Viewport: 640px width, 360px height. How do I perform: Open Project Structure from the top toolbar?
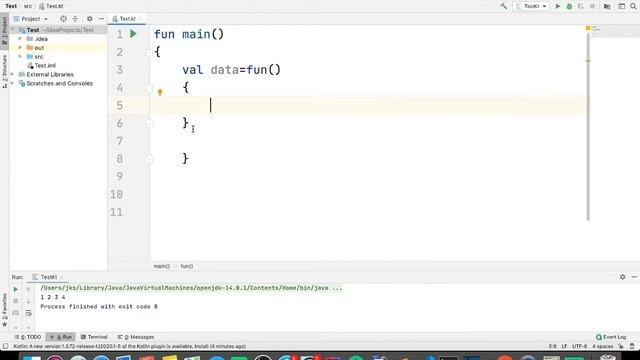607,6
